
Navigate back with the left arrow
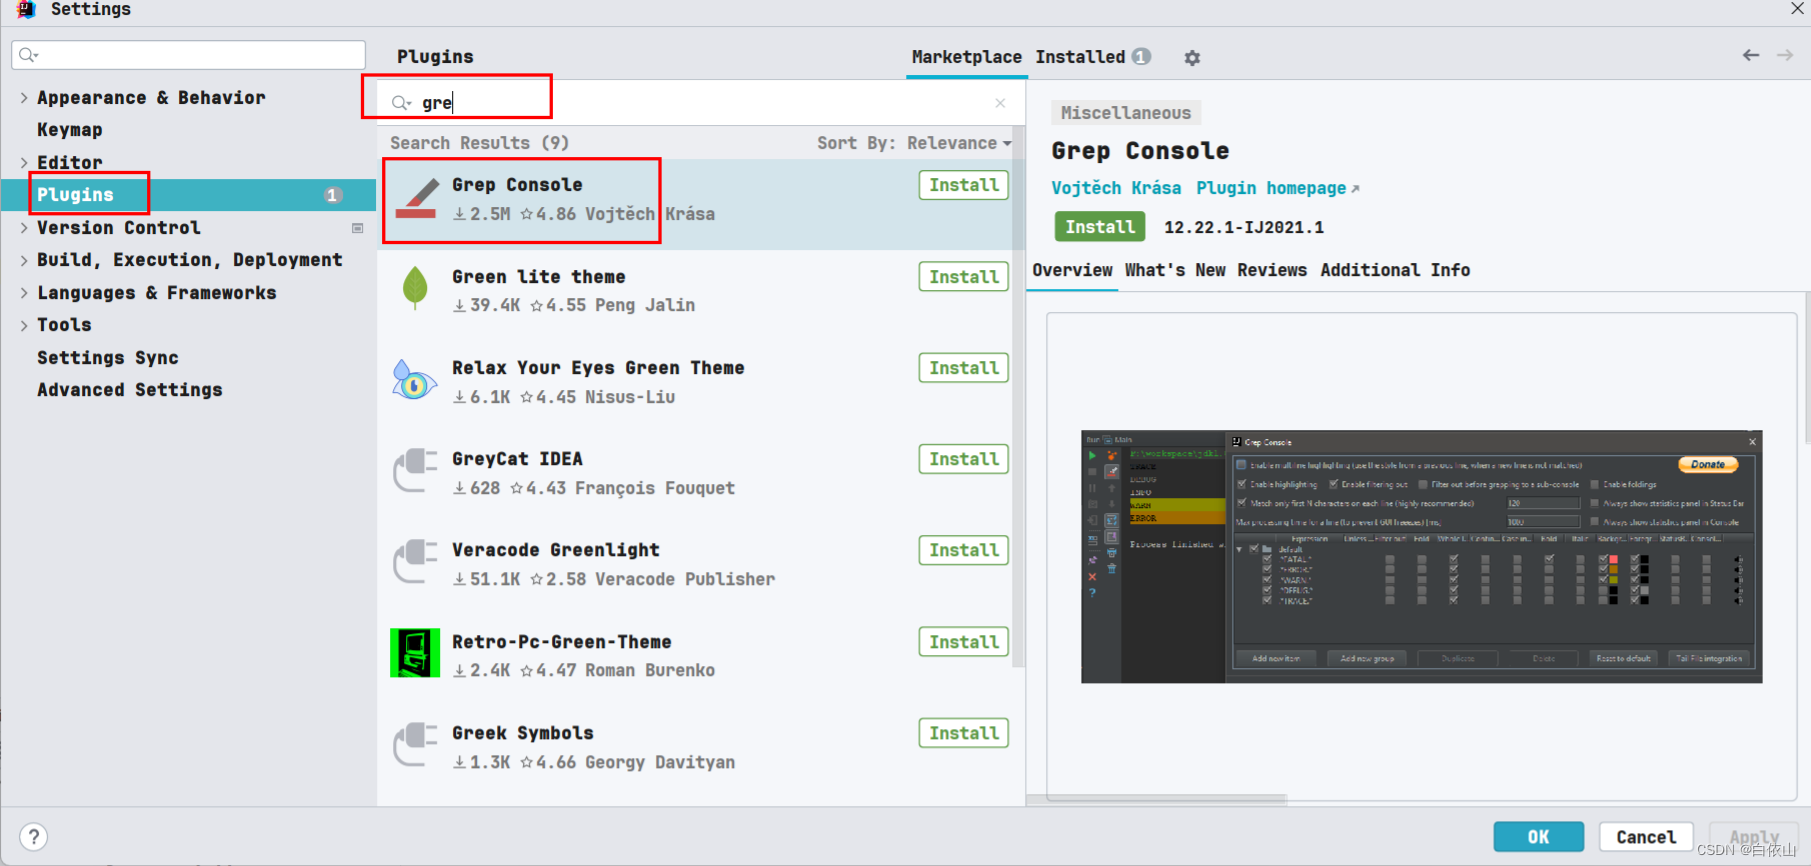point(1751,55)
